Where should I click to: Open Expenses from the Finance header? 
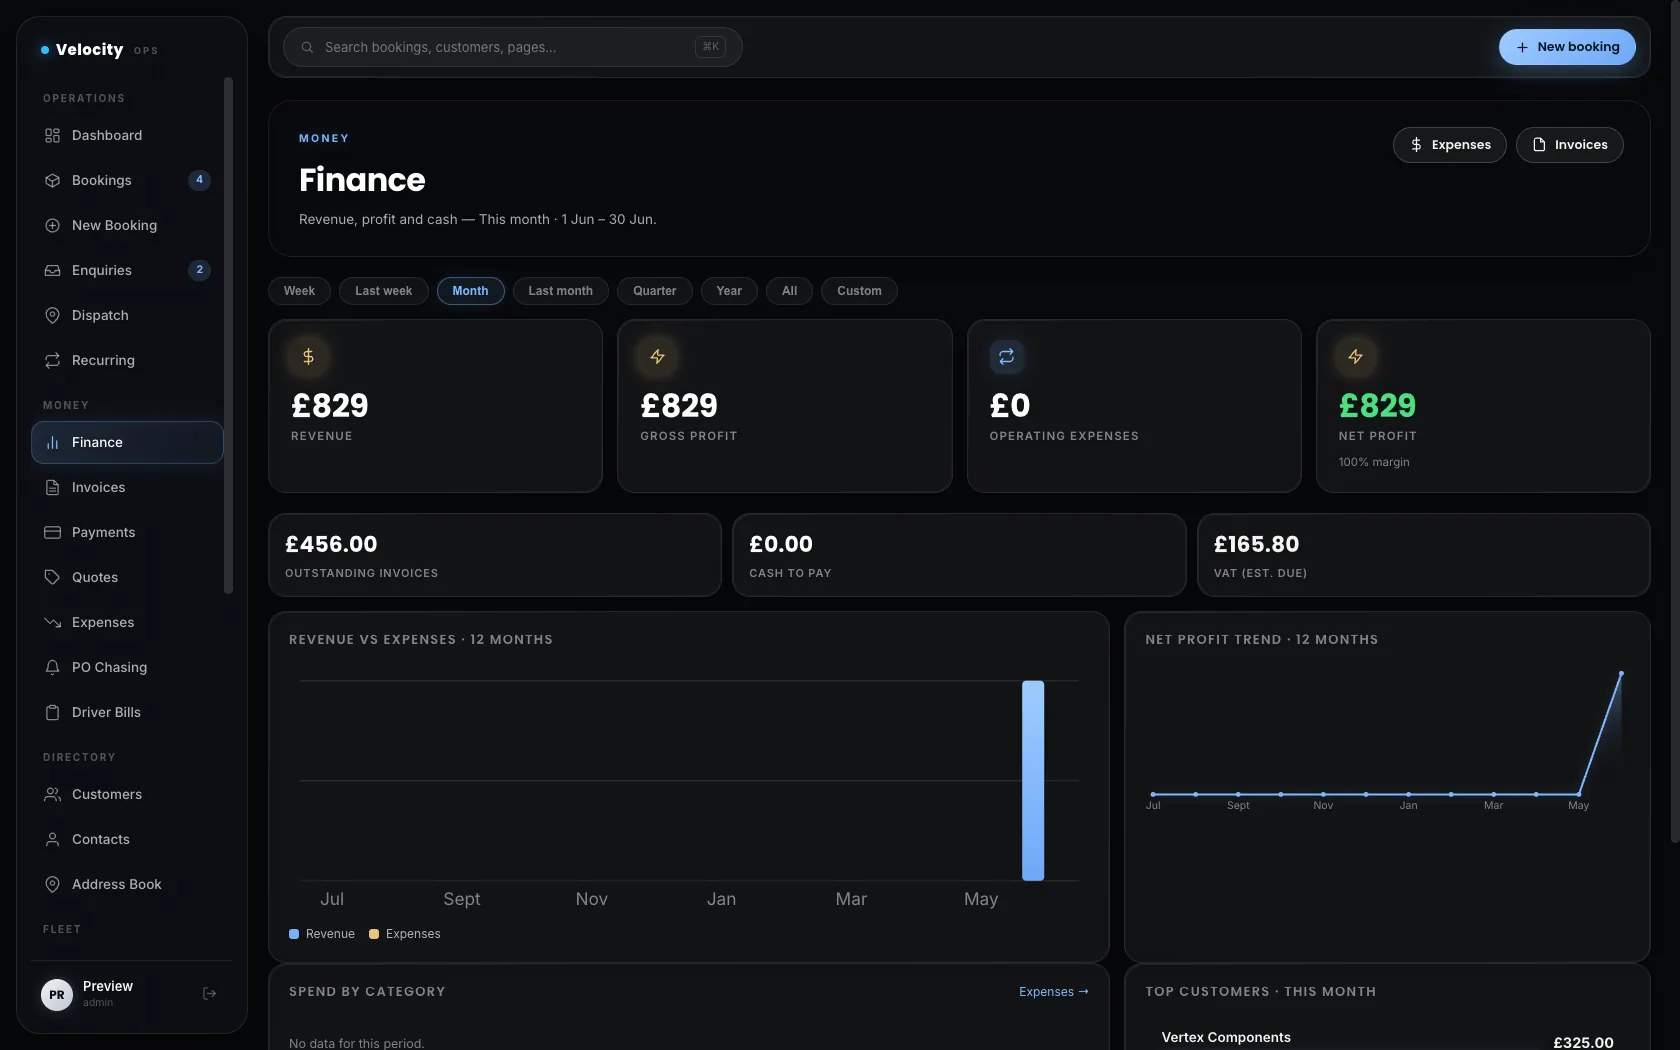[1449, 145]
